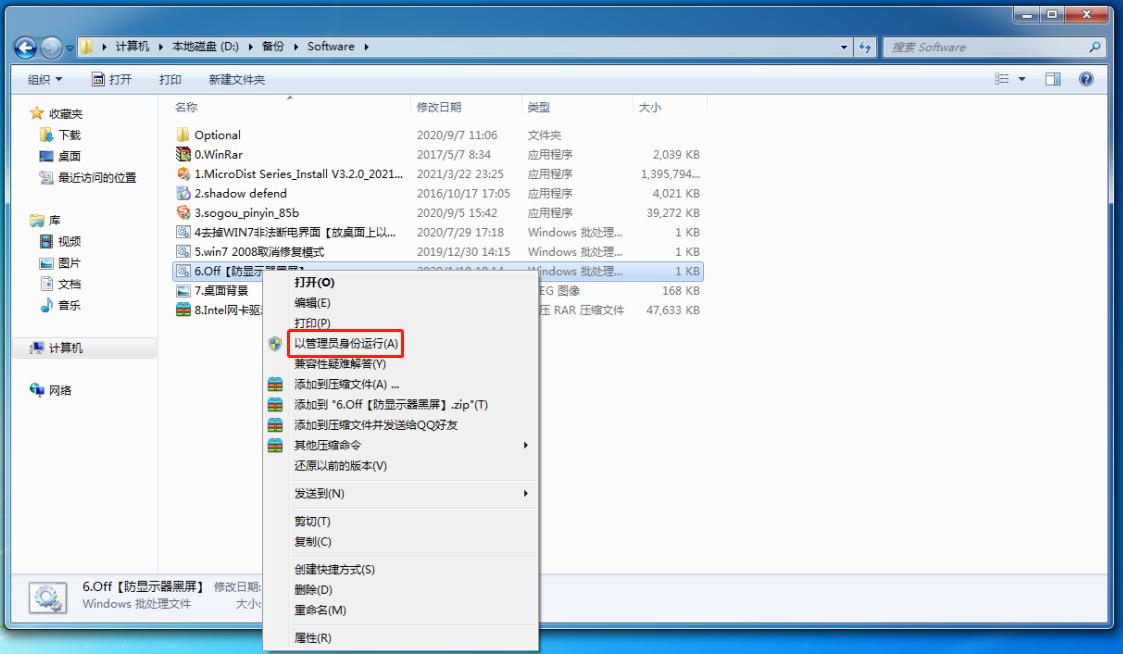Select 属性(R) in the context menu

tap(312, 638)
